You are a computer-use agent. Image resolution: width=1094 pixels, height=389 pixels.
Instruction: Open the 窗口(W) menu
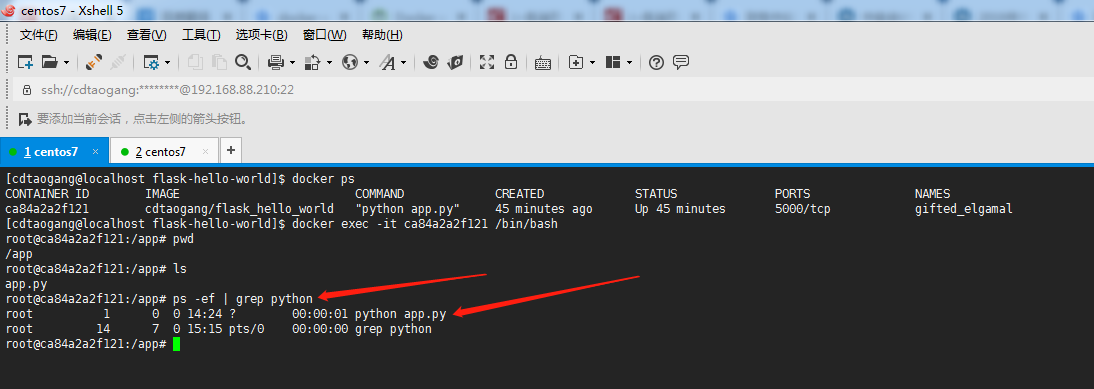[x=324, y=35]
